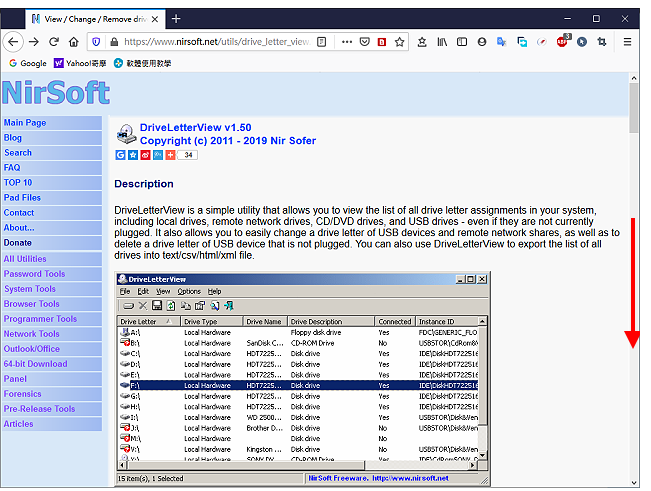Open the Google bookmark

[28, 63]
